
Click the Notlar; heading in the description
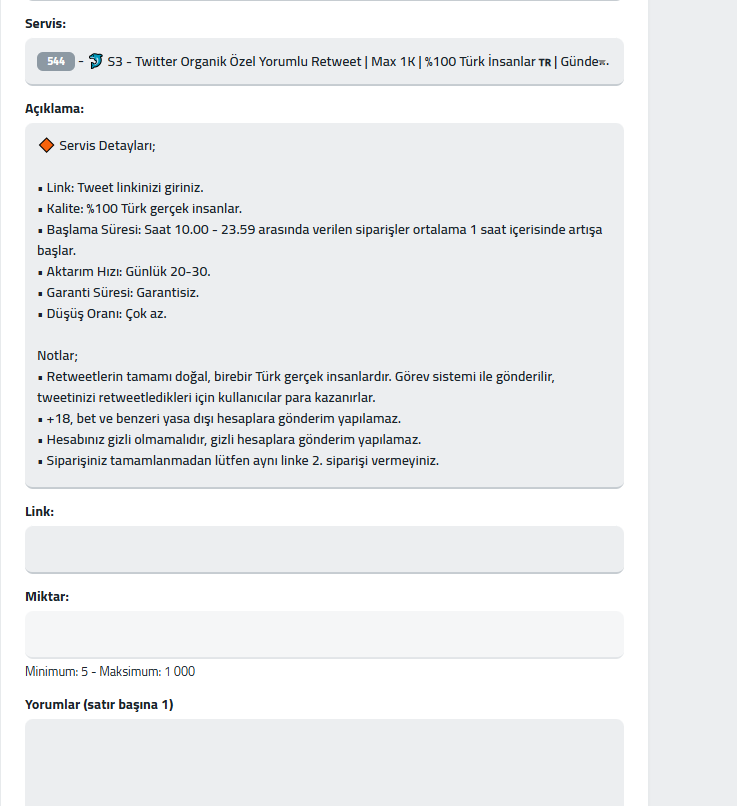click(58, 356)
